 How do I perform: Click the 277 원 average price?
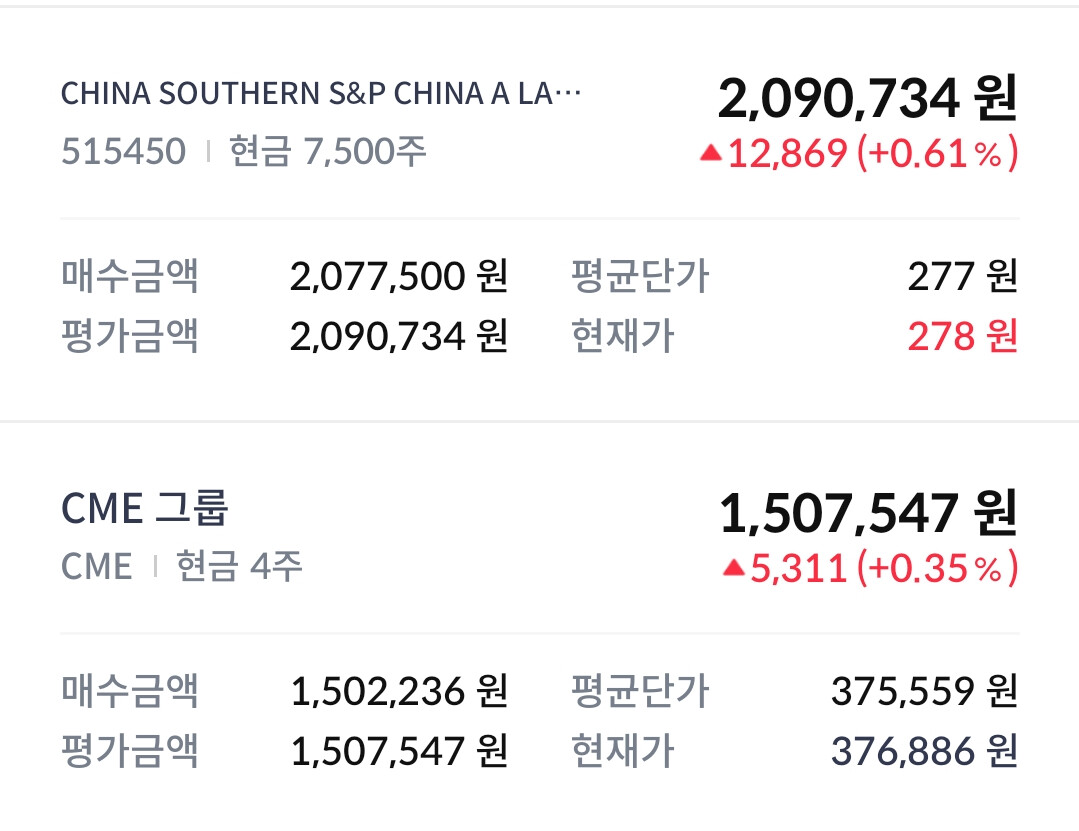point(962,276)
